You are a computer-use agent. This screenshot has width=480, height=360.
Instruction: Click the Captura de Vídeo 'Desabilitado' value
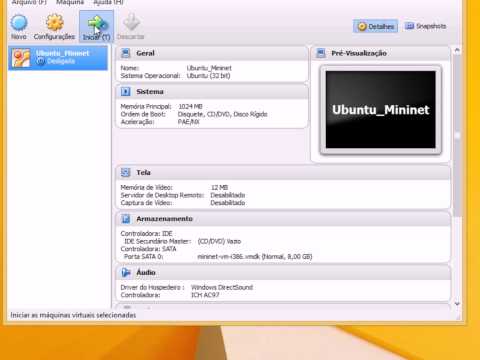pyautogui.click(x=228, y=203)
